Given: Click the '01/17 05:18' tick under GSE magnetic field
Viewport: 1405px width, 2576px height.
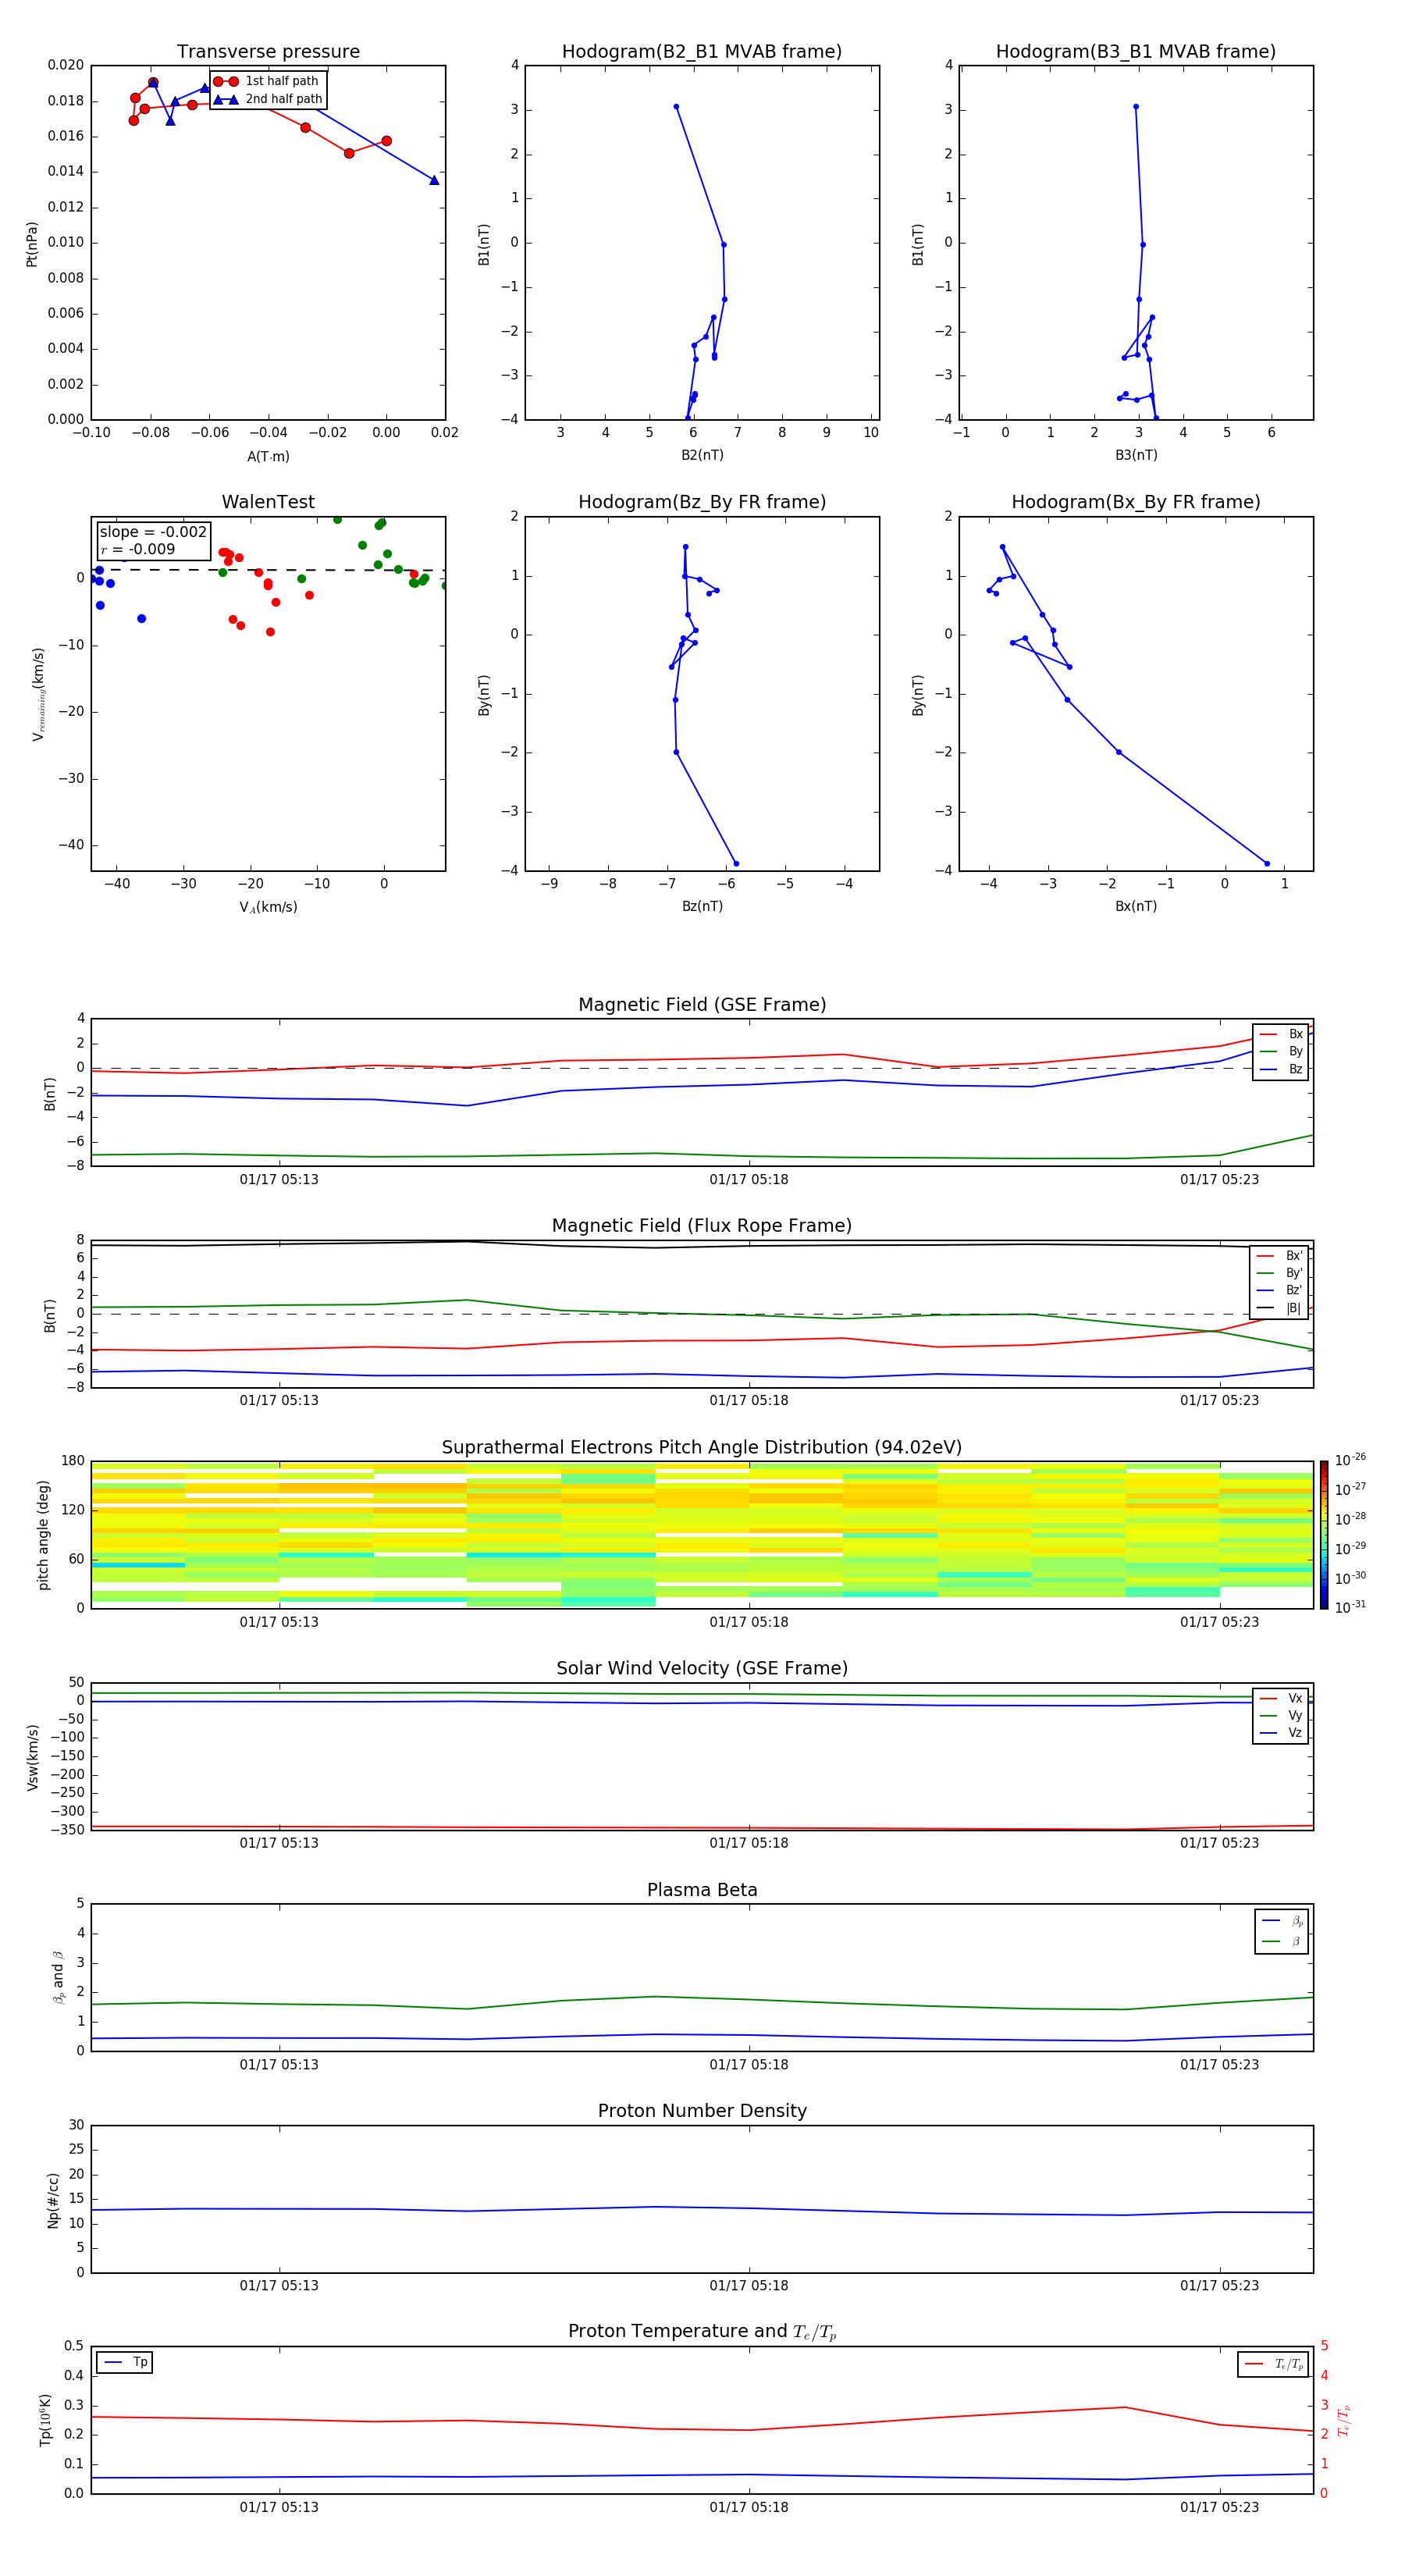Looking at the screenshot, I should pos(749,1180).
